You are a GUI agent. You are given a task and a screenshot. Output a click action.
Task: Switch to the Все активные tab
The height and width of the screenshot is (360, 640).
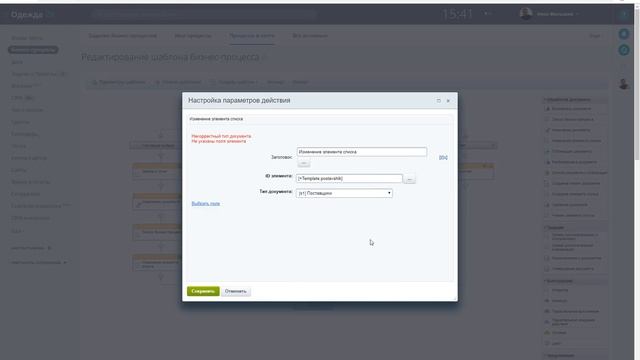(310, 36)
